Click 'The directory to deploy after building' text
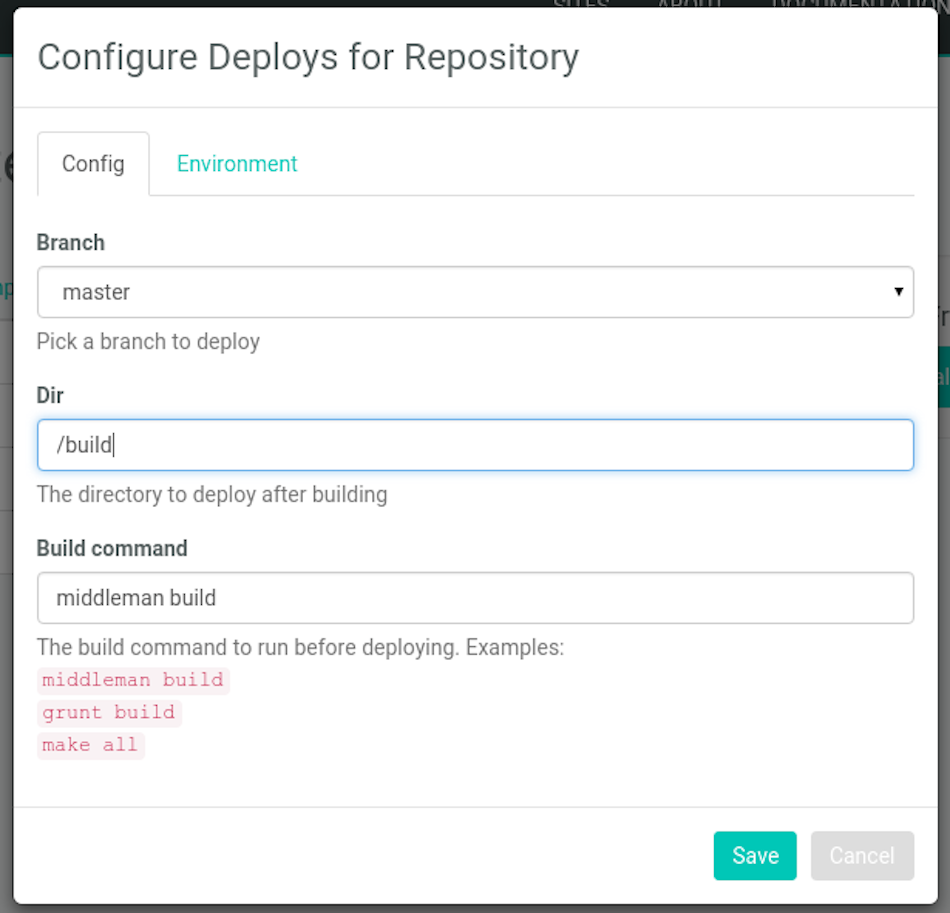950x913 pixels. point(212,494)
